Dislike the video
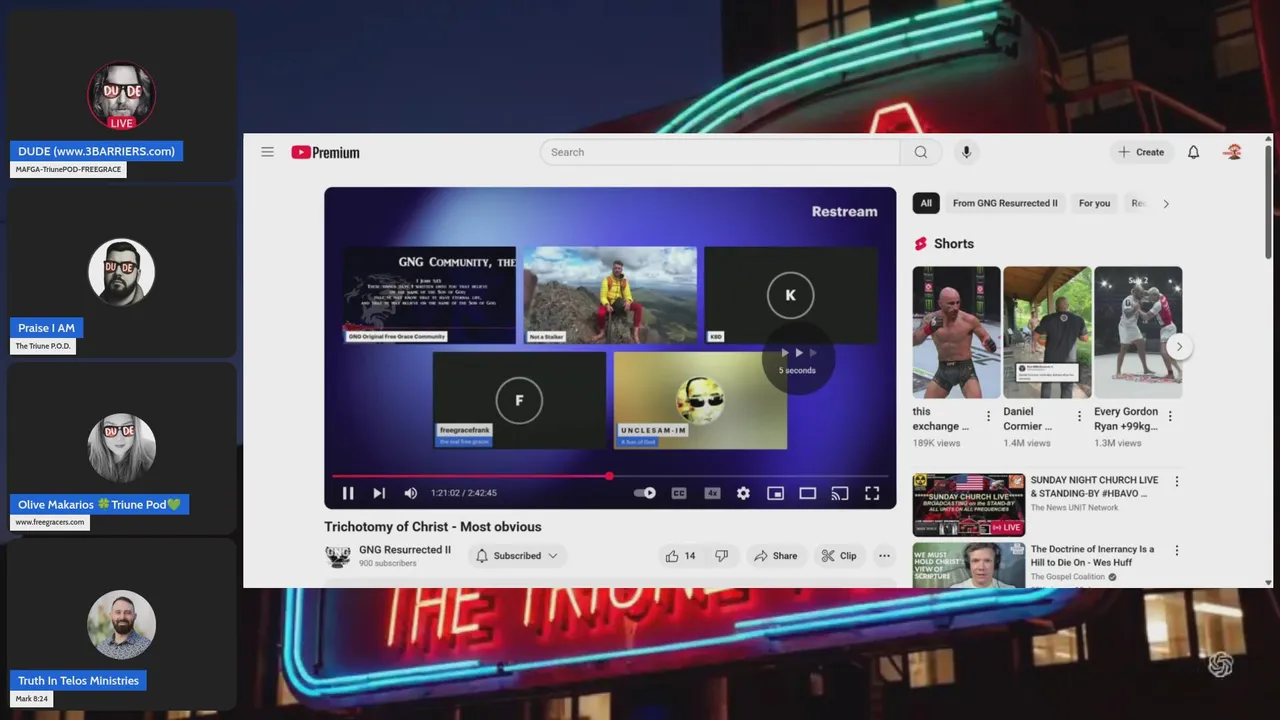This screenshot has height=720, width=1280. [x=721, y=556]
